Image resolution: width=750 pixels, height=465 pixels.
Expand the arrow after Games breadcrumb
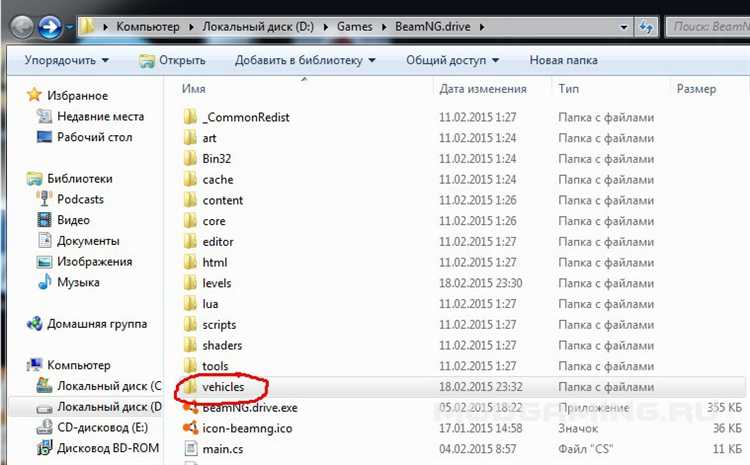(384, 27)
